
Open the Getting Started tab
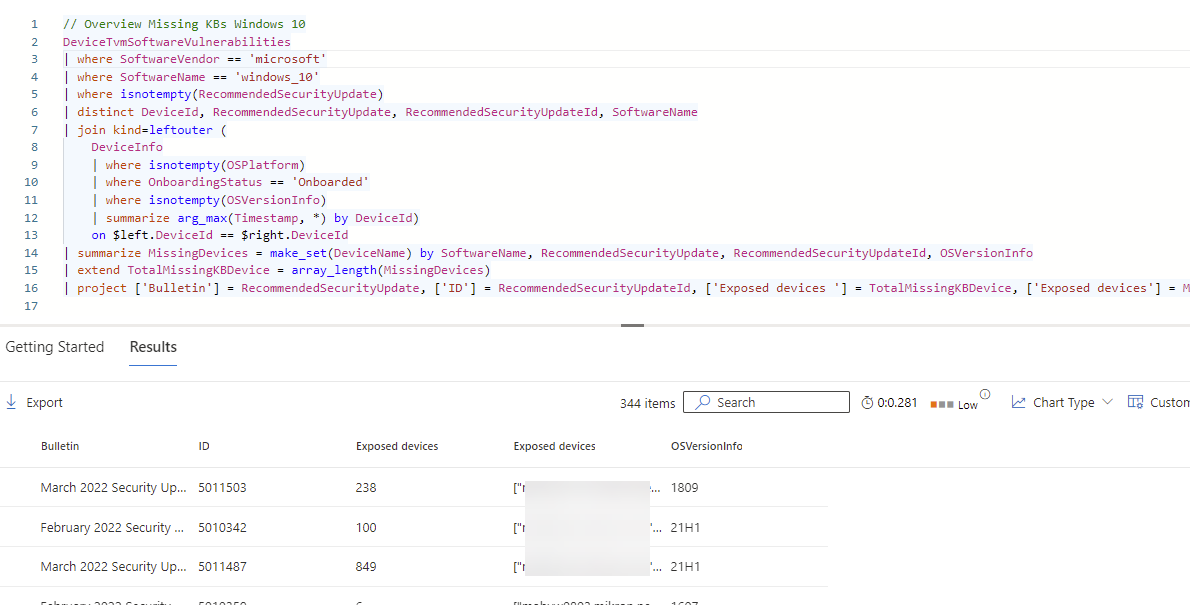pyautogui.click(x=55, y=347)
